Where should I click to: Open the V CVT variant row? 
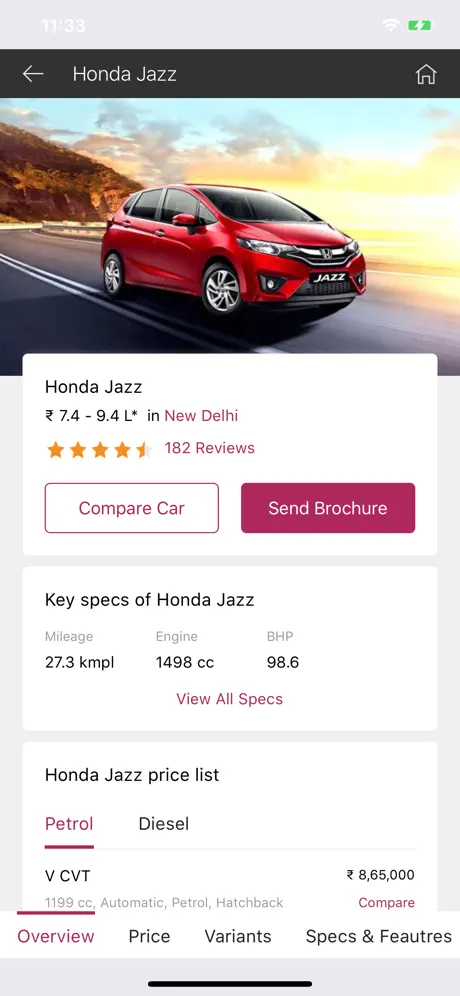[x=229, y=888]
